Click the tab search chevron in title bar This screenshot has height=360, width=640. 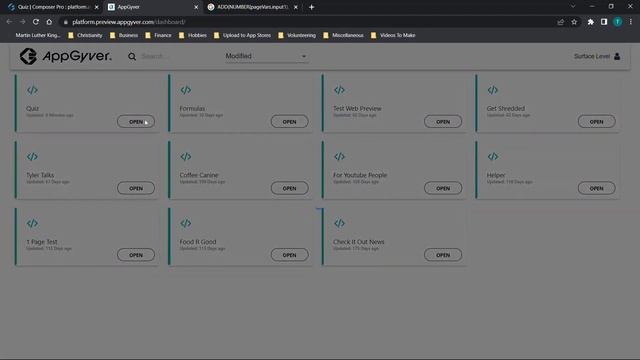[573, 7]
